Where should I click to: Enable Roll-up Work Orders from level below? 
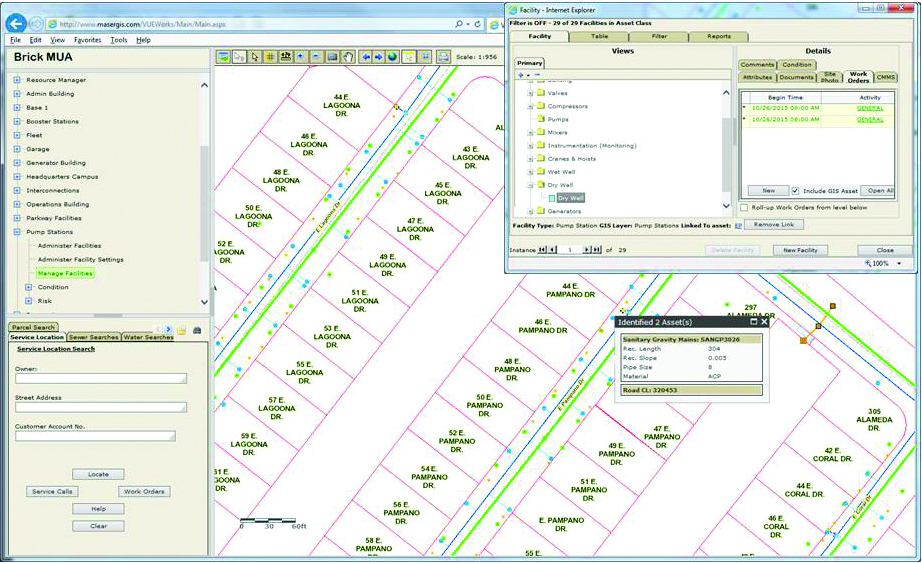click(x=743, y=207)
